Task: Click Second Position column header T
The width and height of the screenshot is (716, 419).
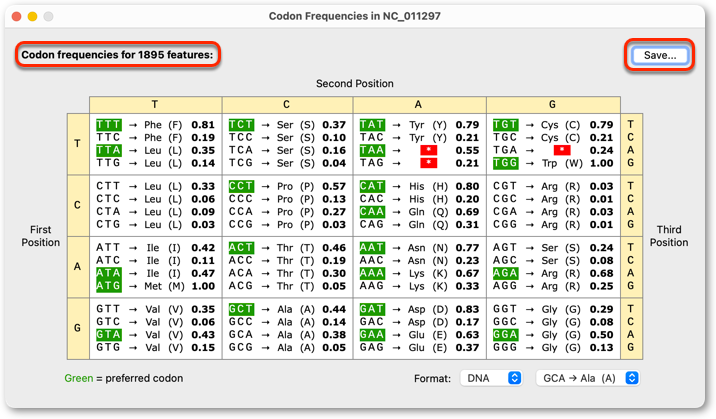Action: pyautogui.click(x=155, y=105)
